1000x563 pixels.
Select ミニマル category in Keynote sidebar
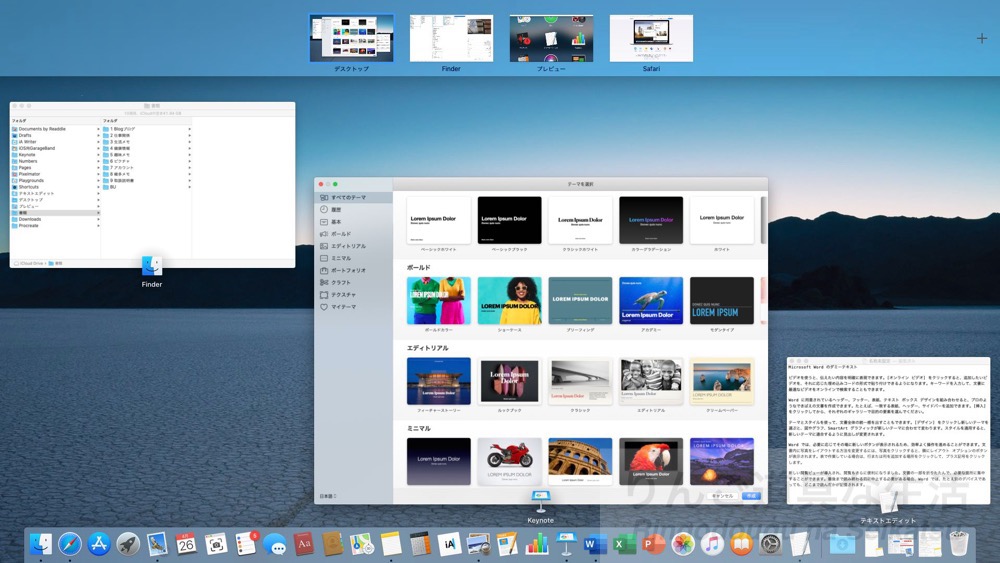[353, 258]
